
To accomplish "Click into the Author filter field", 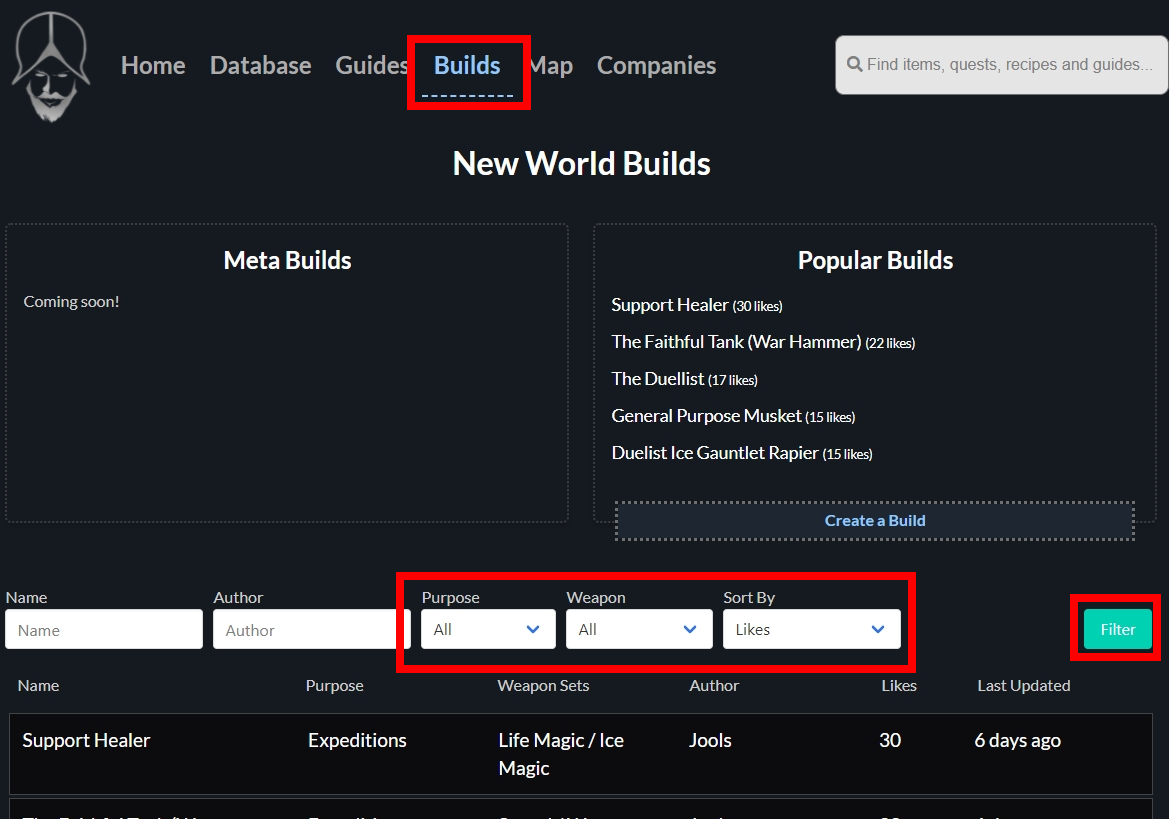I will 312,630.
